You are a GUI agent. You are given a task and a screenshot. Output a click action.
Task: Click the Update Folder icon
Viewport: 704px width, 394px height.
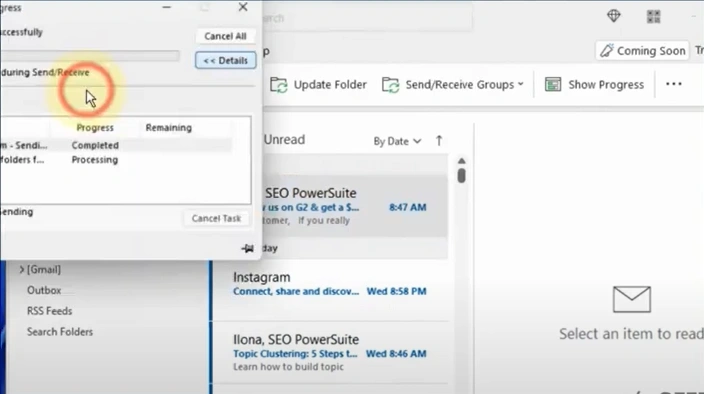click(x=278, y=84)
